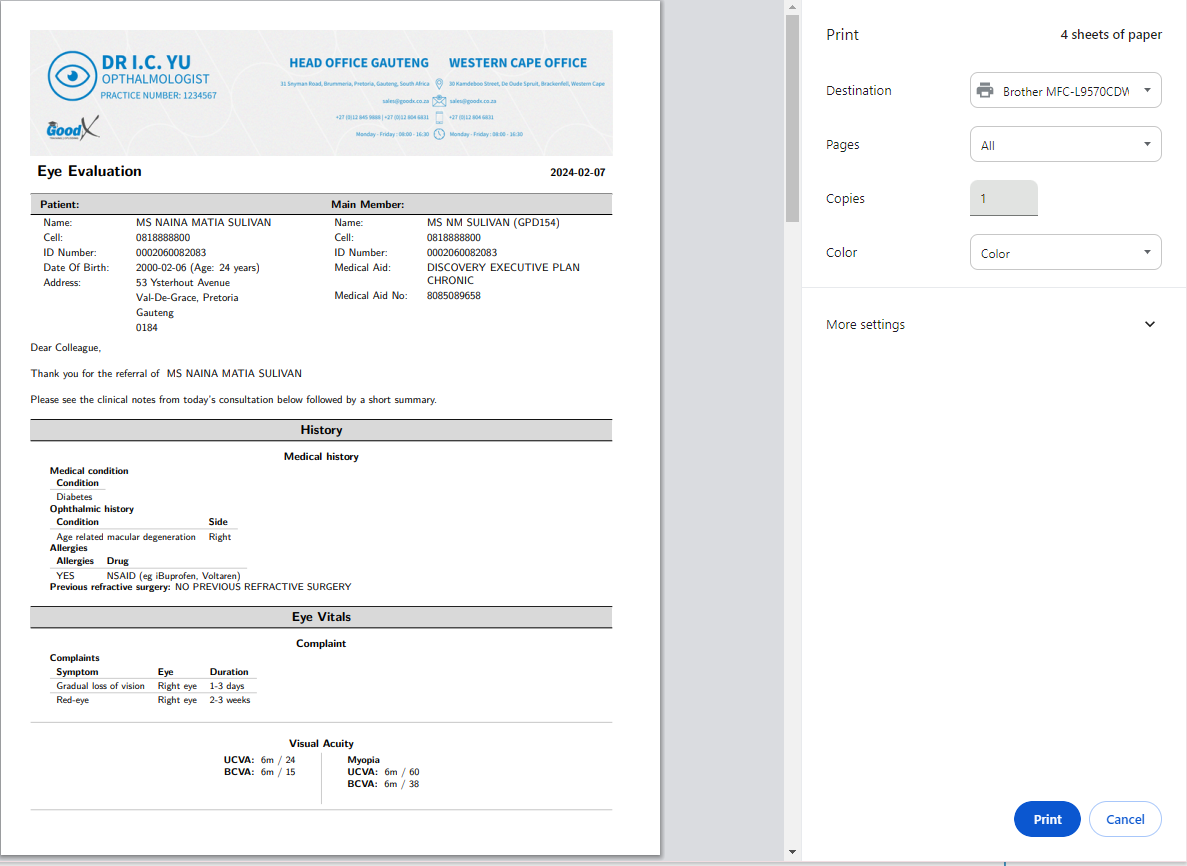Click the preview vertical scrollbar thumb
This screenshot has height=866, width=1187.
pyautogui.click(x=792, y=118)
